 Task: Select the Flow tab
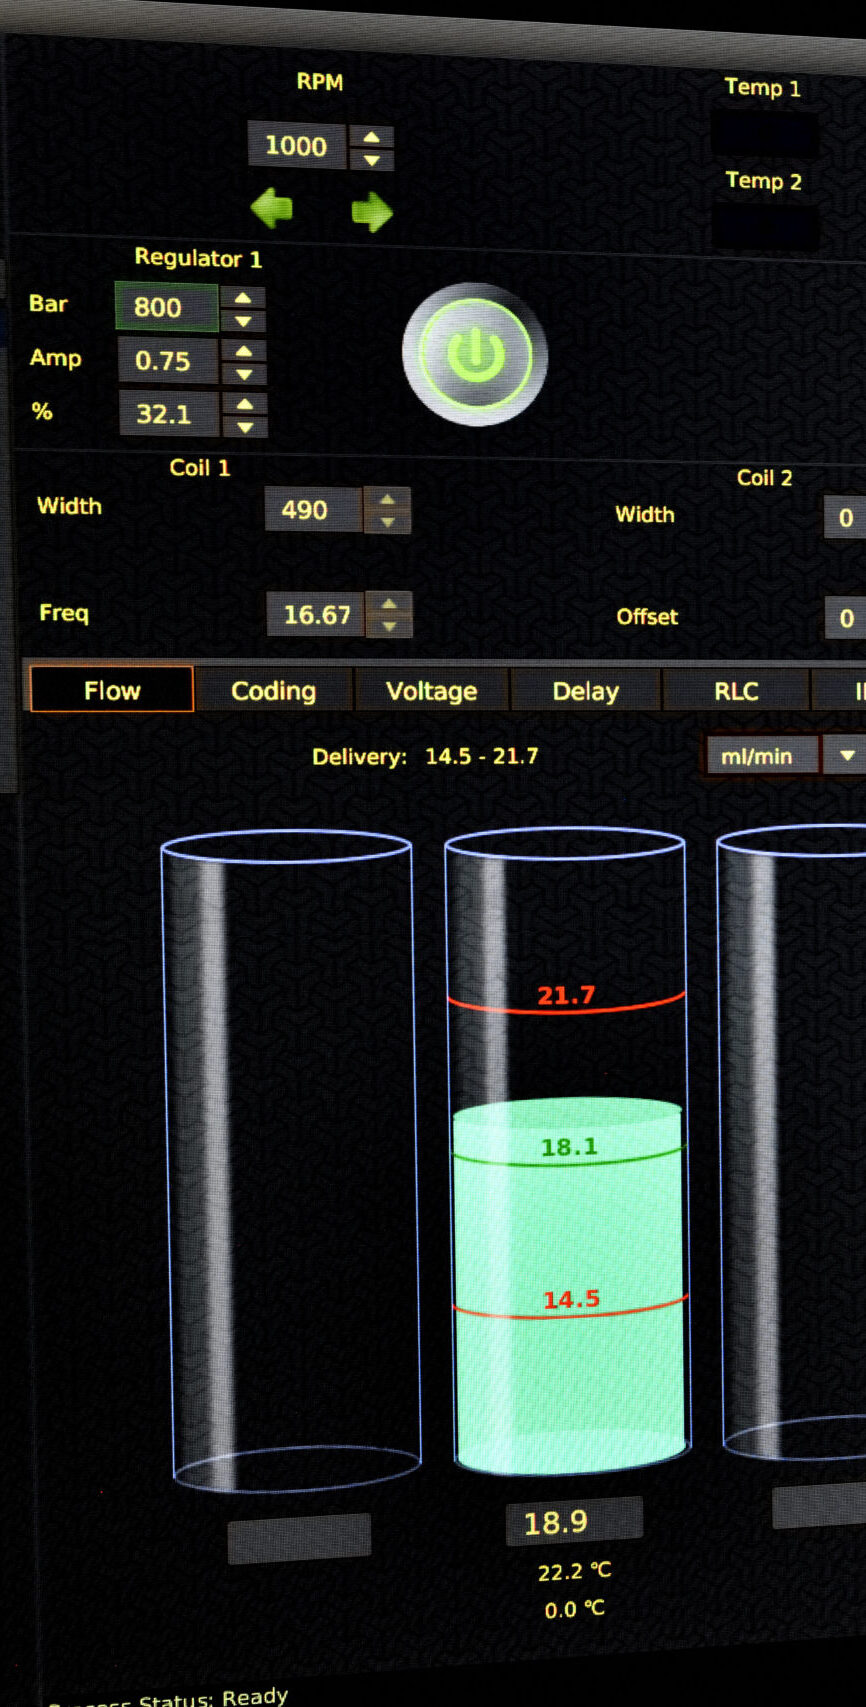(112, 690)
